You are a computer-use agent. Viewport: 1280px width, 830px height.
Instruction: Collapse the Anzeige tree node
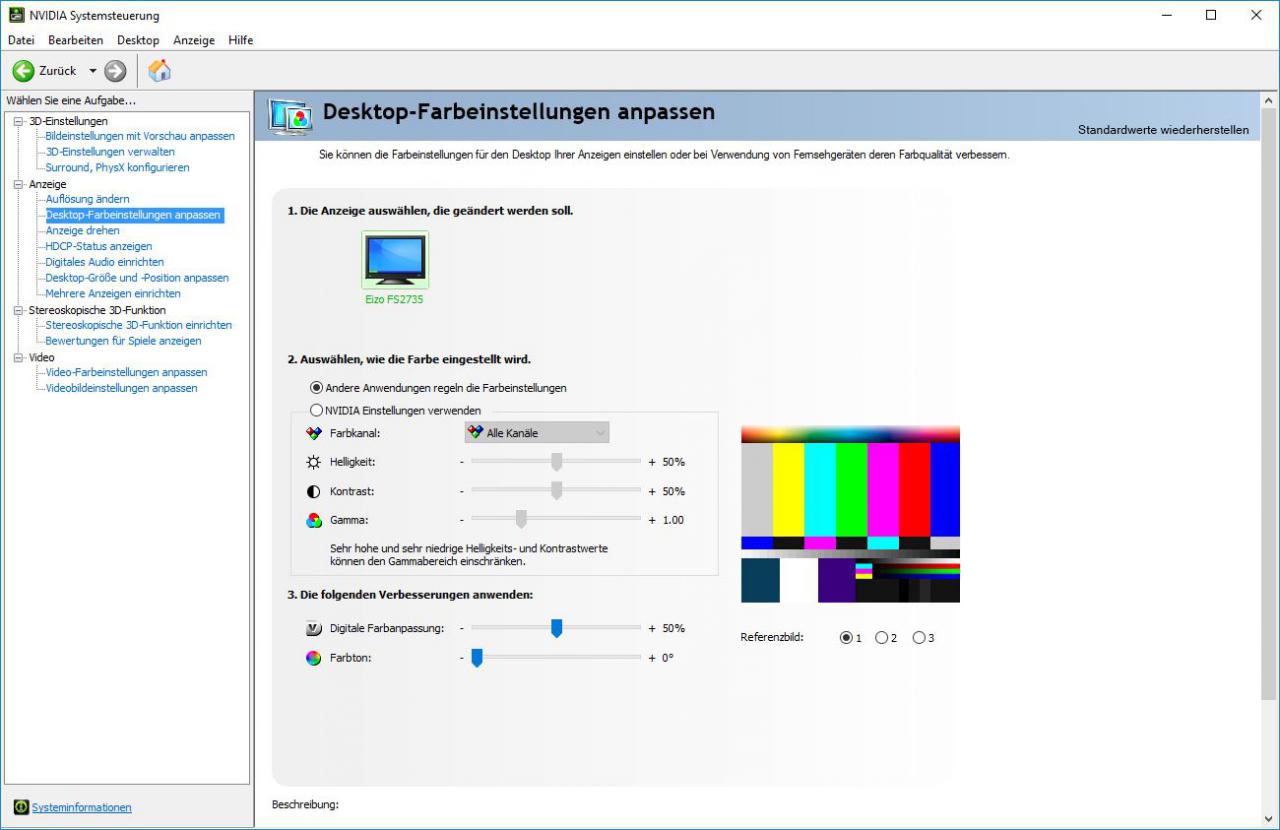point(18,184)
